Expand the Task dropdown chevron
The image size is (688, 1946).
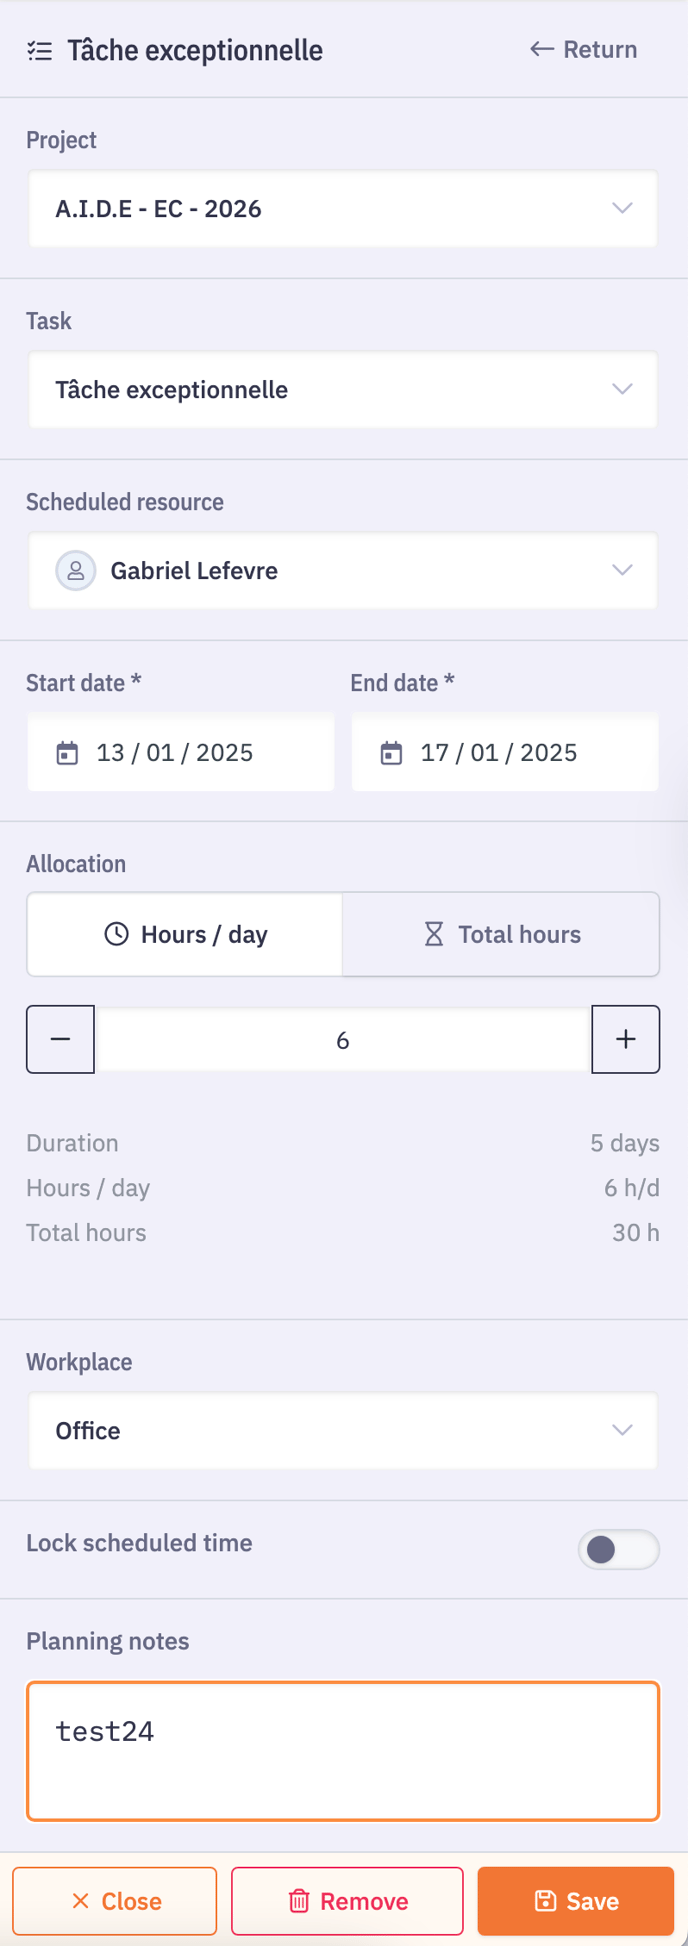click(622, 389)
